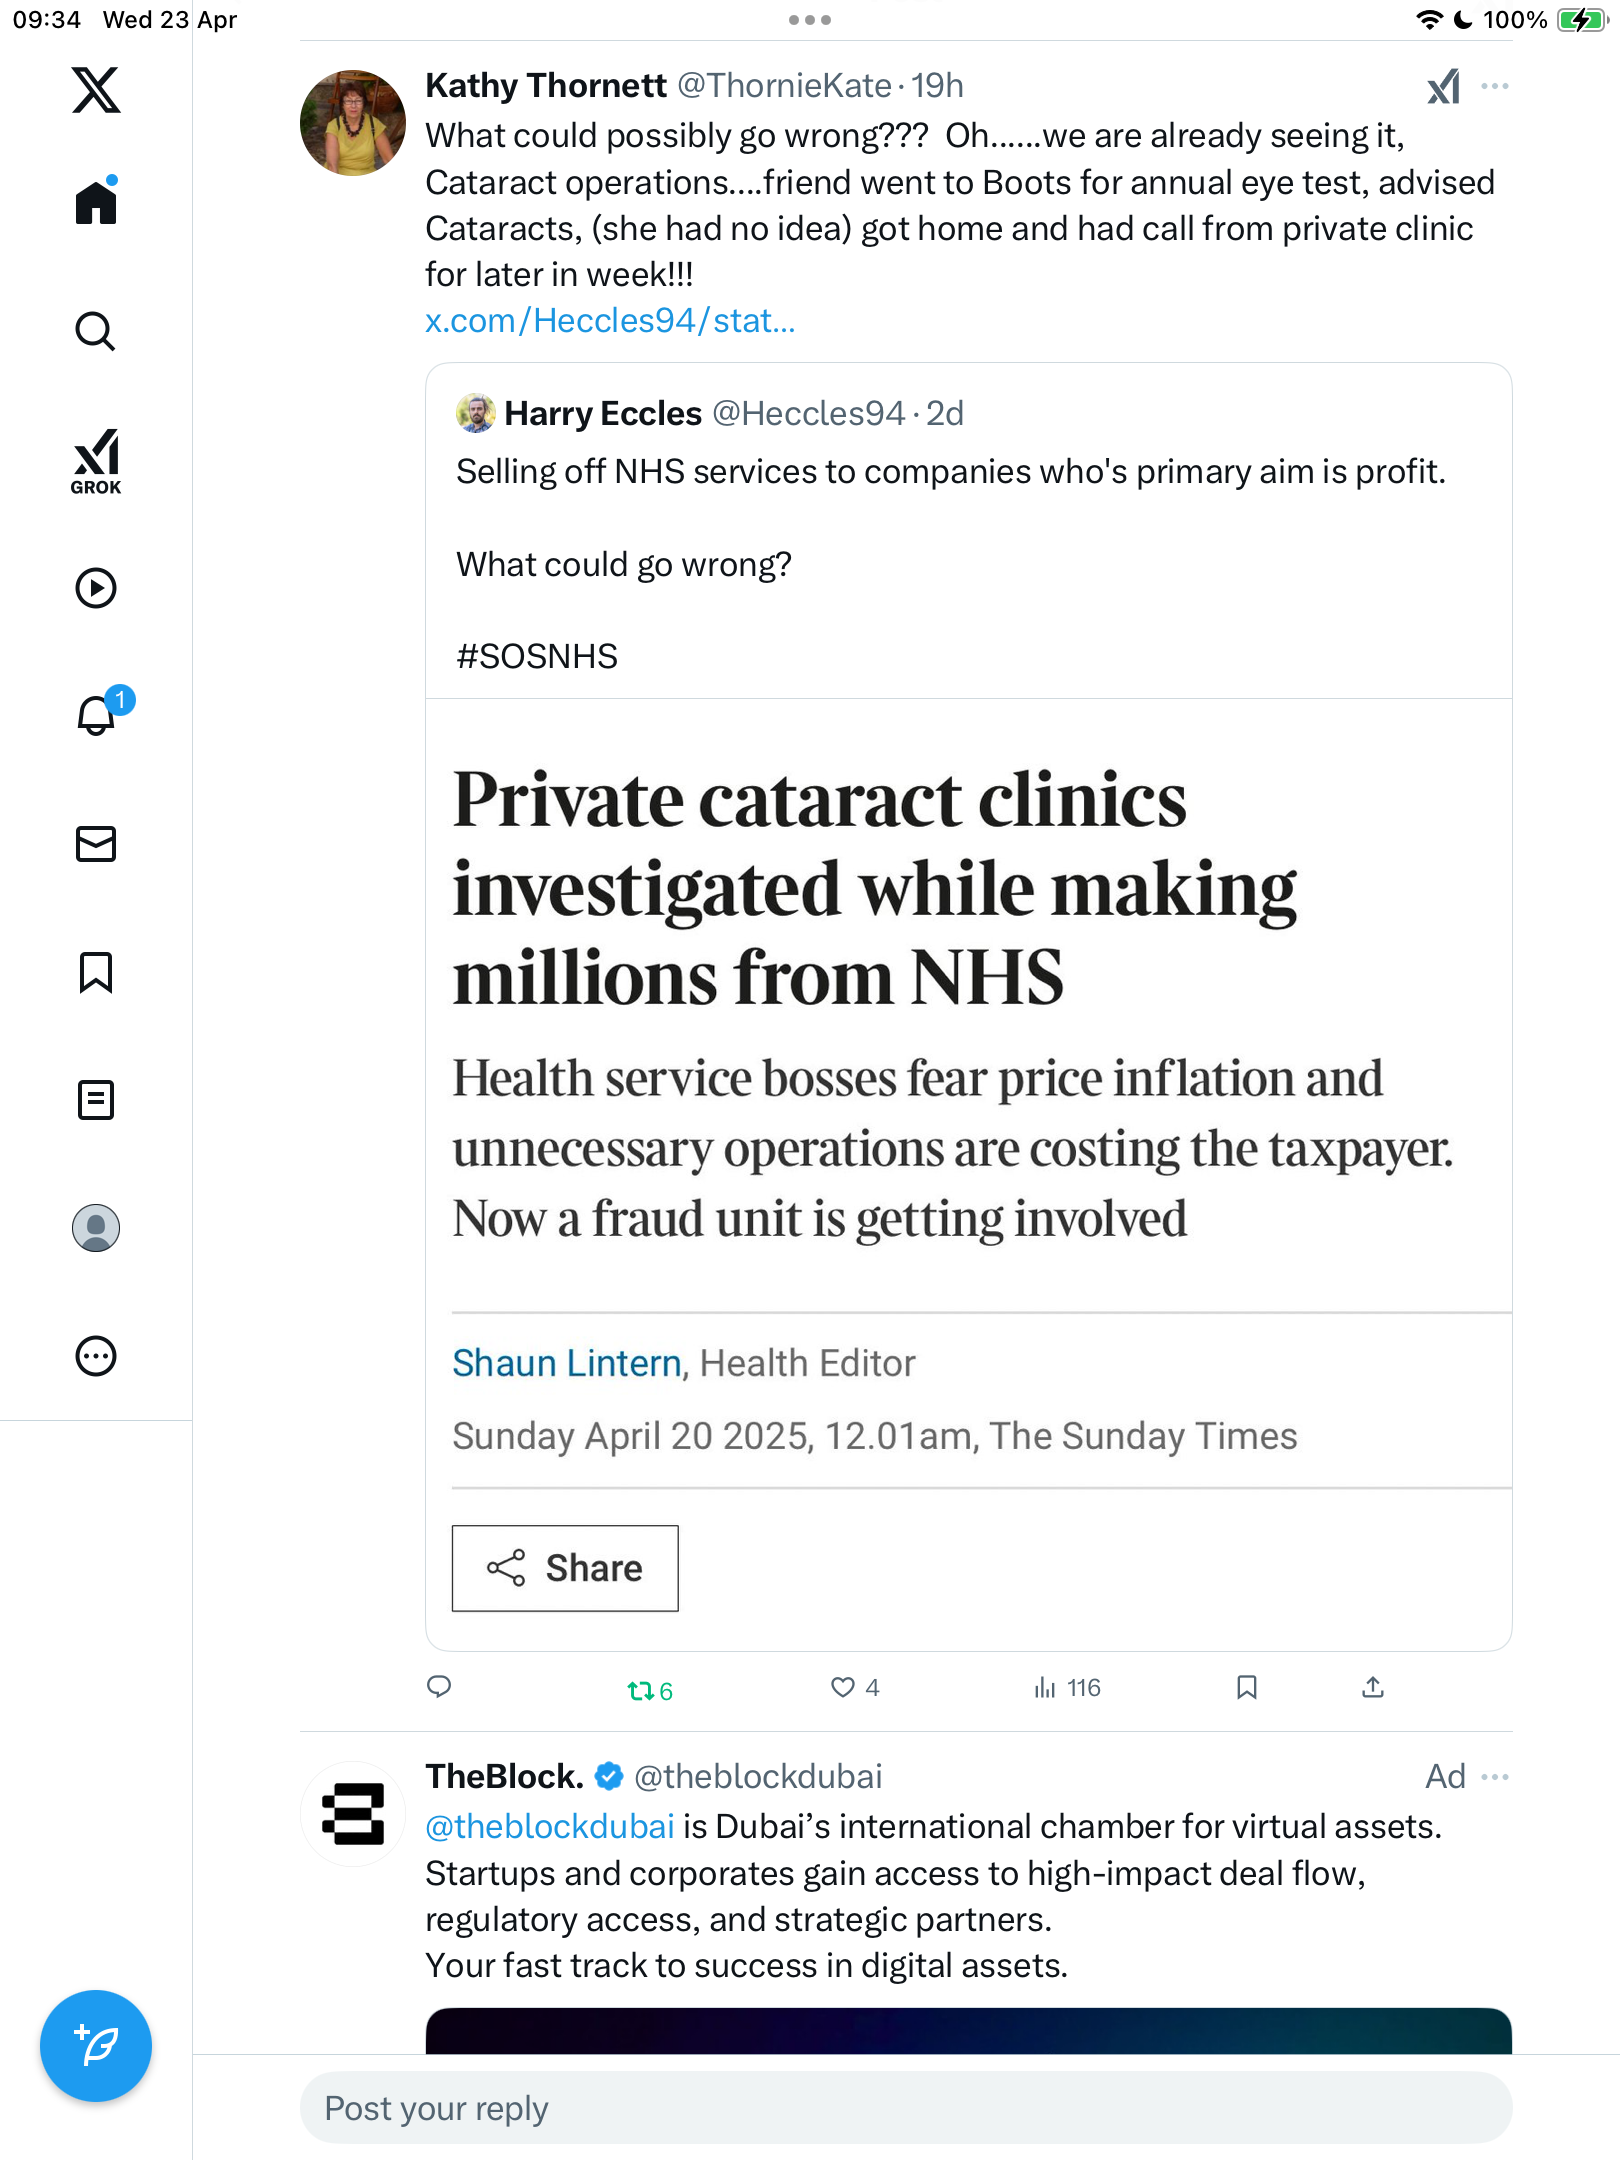Image resolution: width=1620 pixels, height=2160 pixels.
Task: Toggle repost on Kathy Thornett's post
Action: pos(649,1690)
